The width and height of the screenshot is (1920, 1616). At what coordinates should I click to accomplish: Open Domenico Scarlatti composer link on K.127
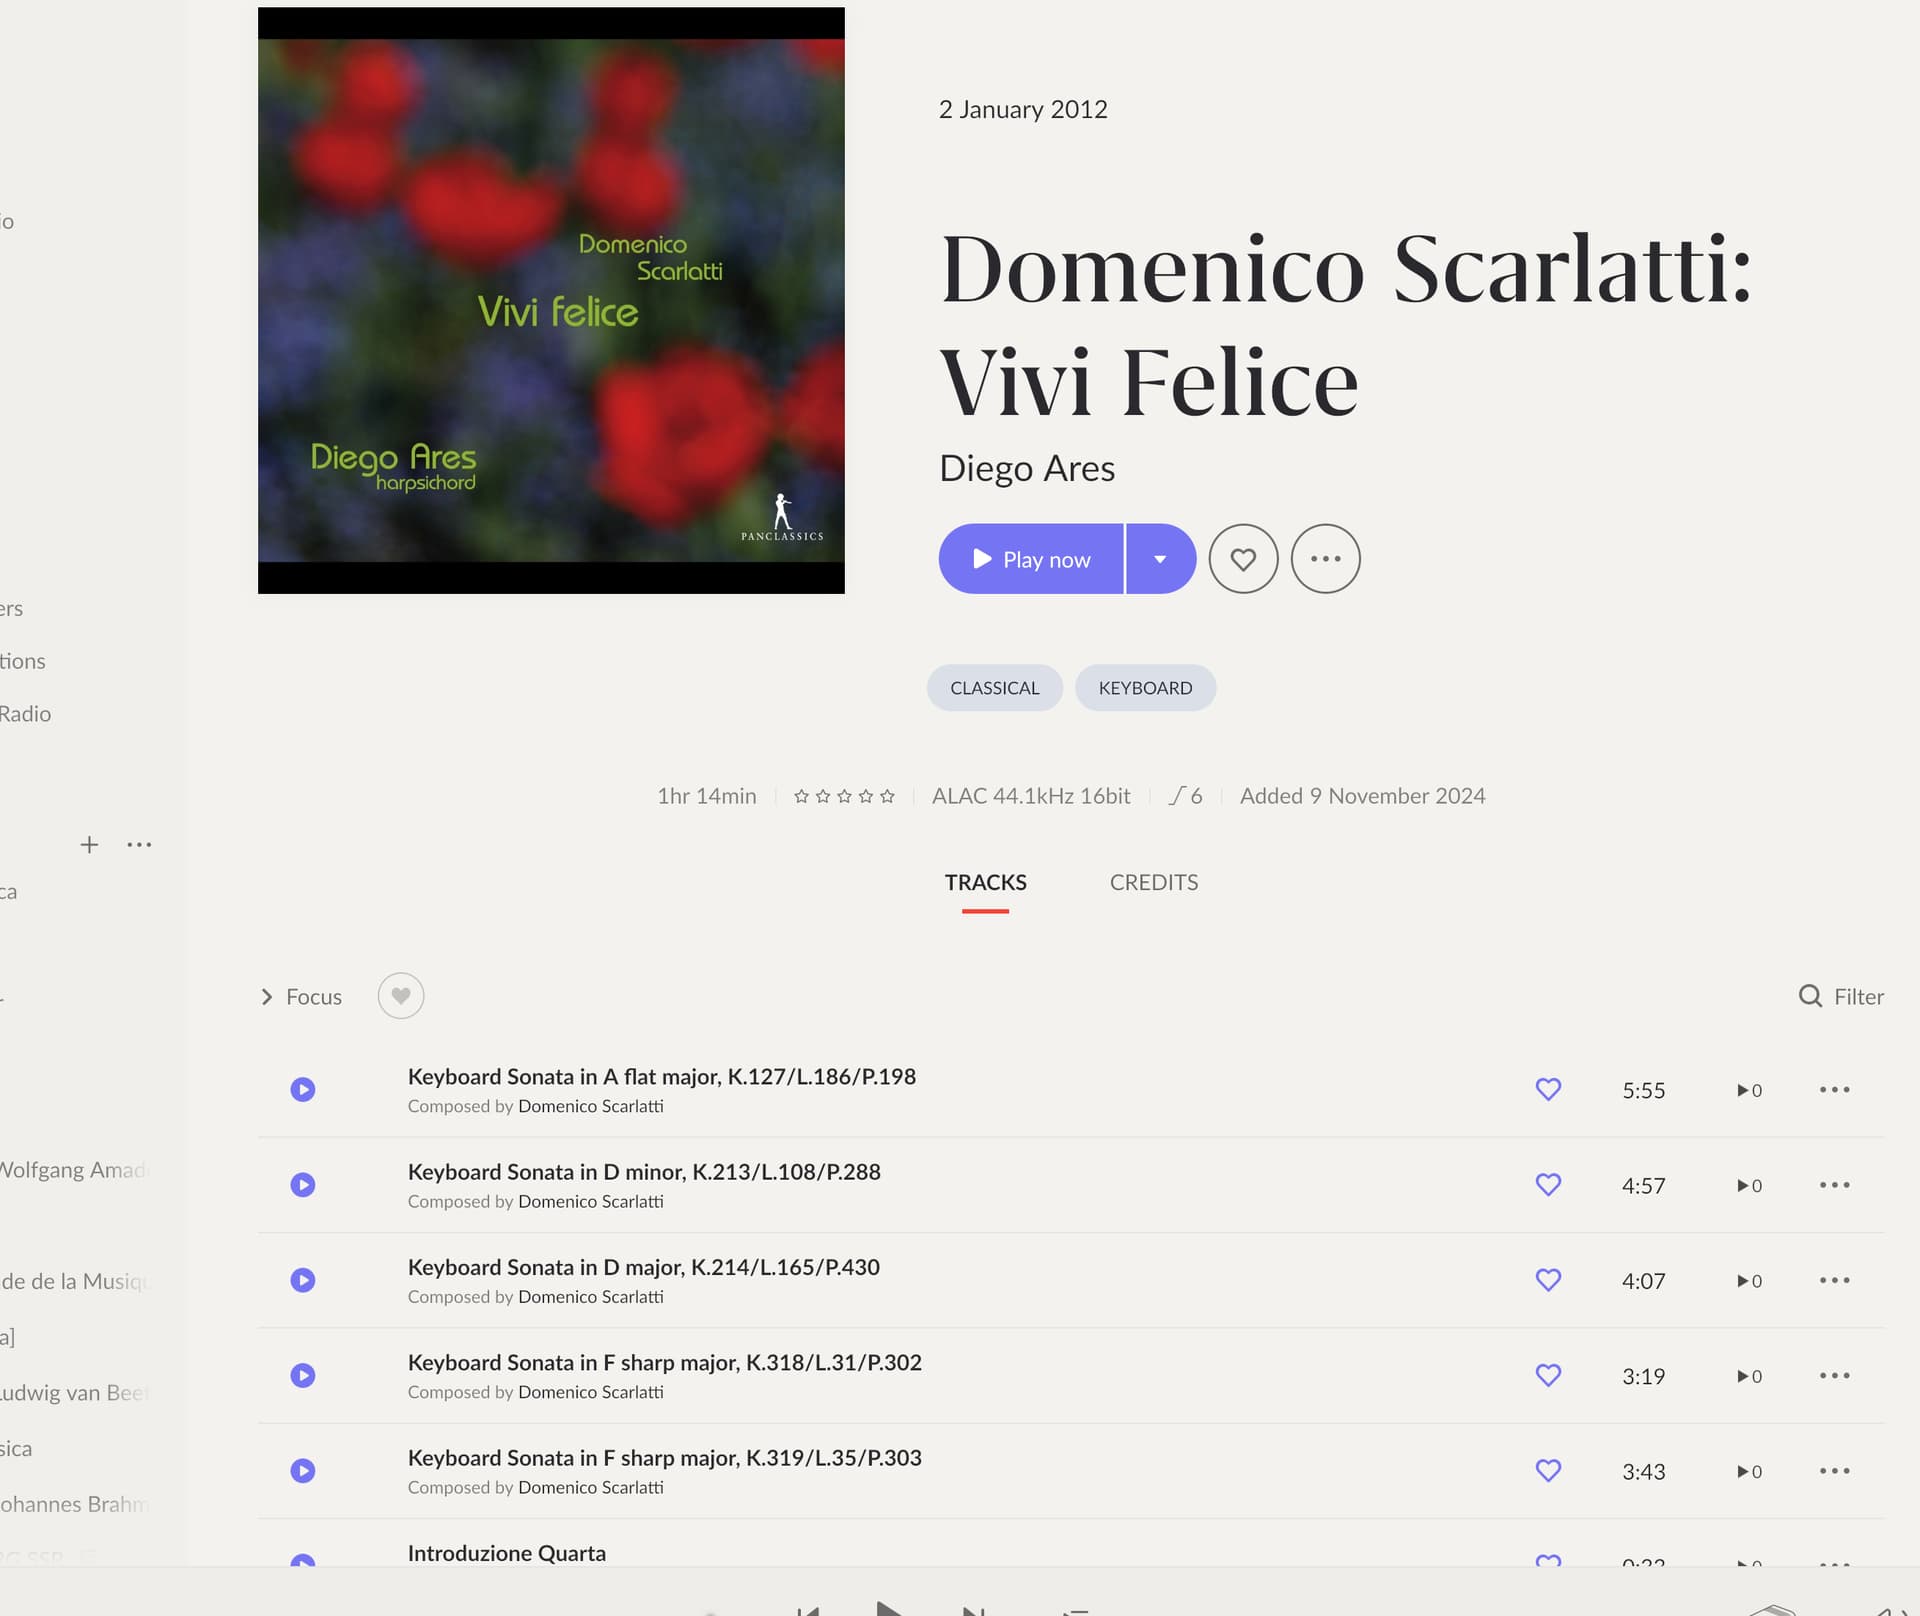pos(591,1106)
